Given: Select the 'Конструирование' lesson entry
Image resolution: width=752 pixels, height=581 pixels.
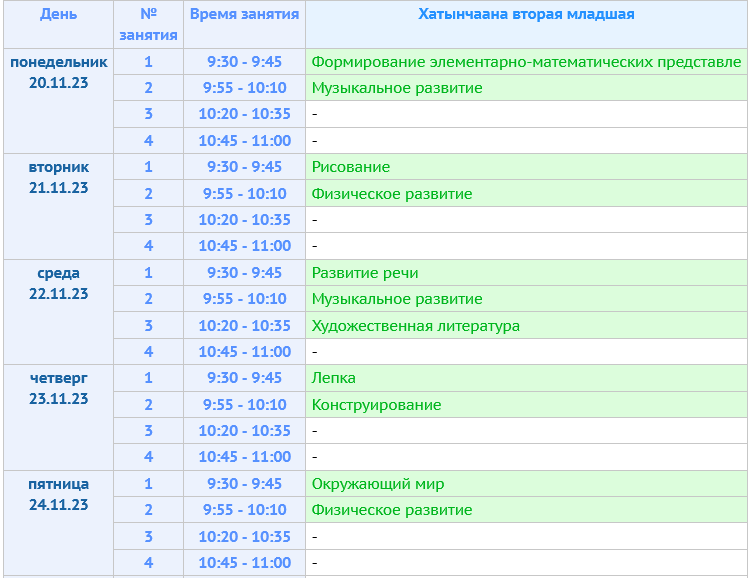Looking at the screenshot, I should point(376,405).
